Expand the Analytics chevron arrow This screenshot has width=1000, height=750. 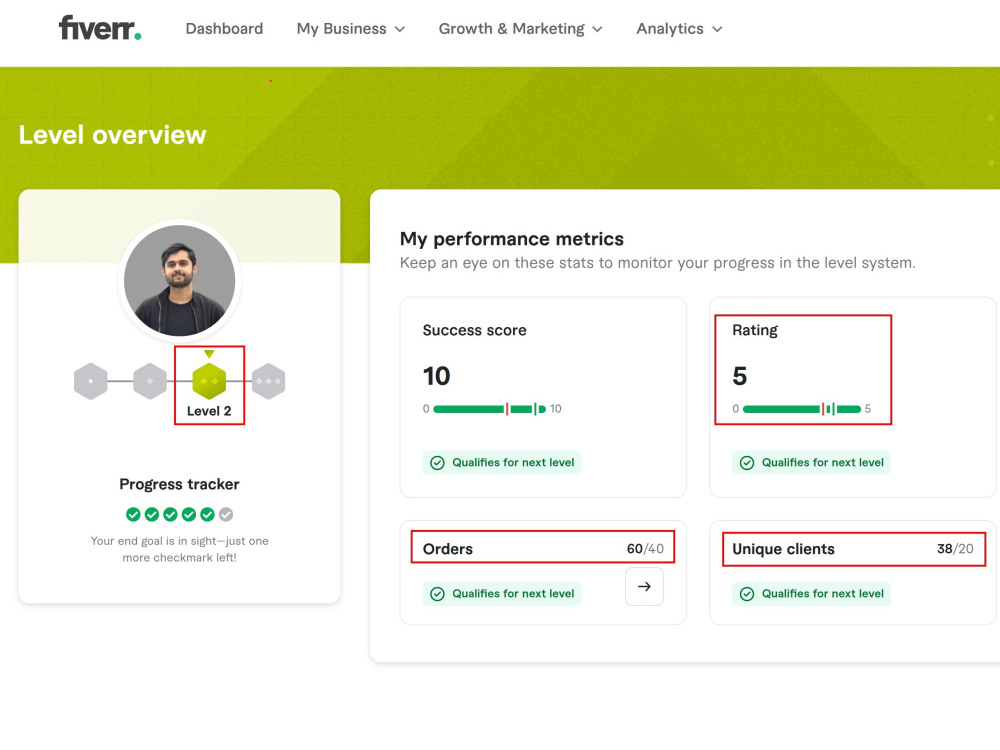coord(717,29)
